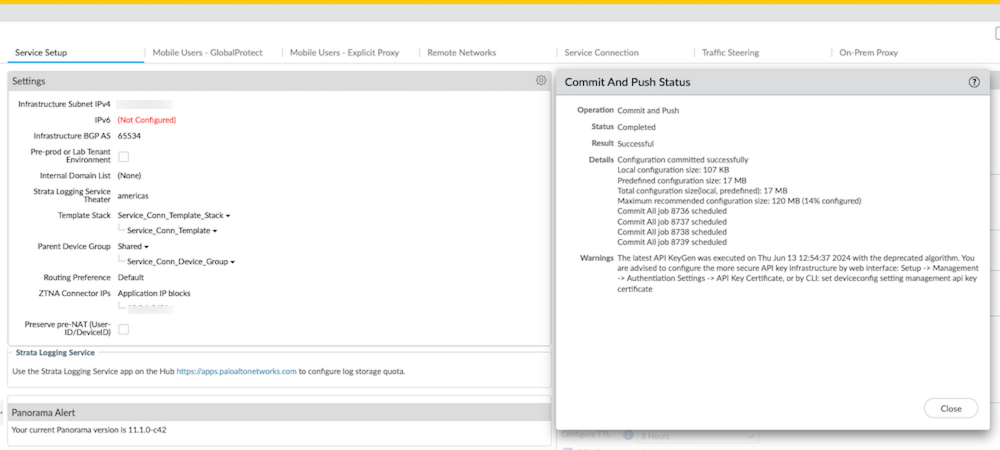Select the Service Setup tab

41,52
